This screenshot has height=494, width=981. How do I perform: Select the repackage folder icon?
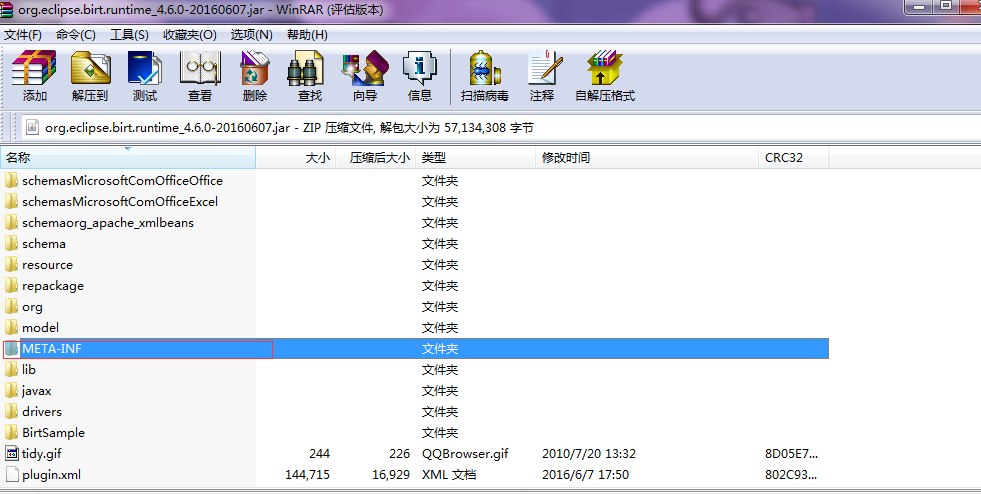pyautogui.click(x=11, y=286)
